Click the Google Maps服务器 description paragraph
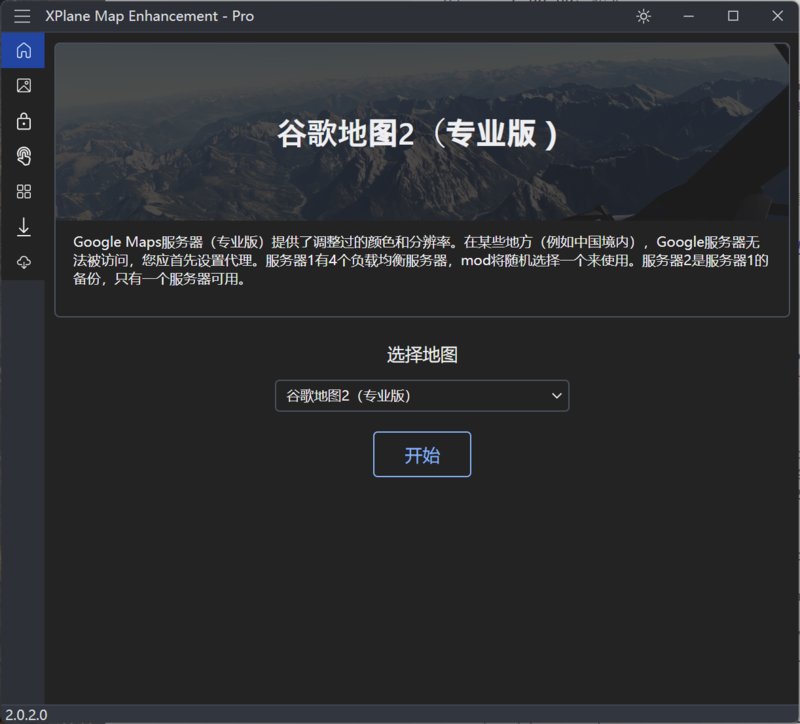Image resolution: width=800 pixels, height=724 pixels. click(421, 261)
